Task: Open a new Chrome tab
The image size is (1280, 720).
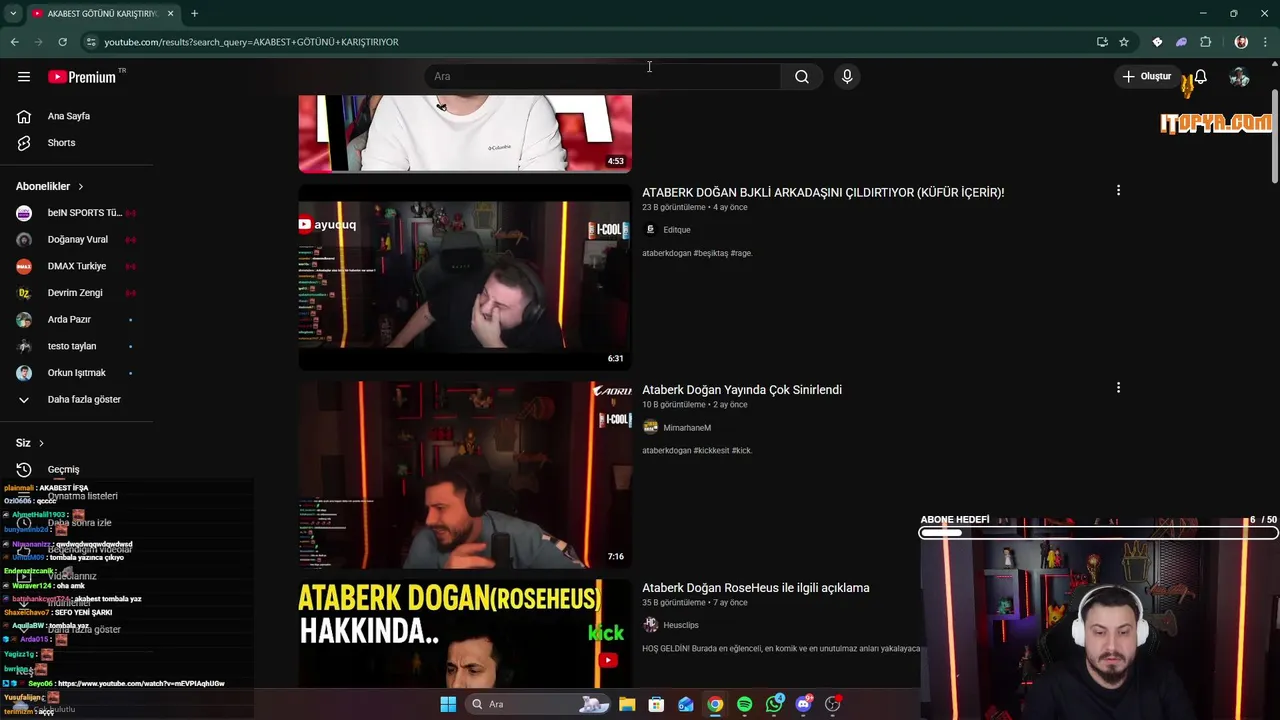Action: point(194,13)
